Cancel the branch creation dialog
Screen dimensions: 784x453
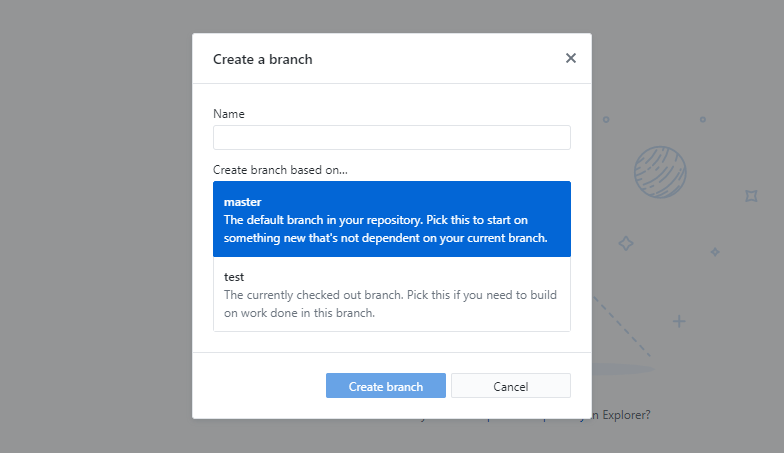click(510, 386)
